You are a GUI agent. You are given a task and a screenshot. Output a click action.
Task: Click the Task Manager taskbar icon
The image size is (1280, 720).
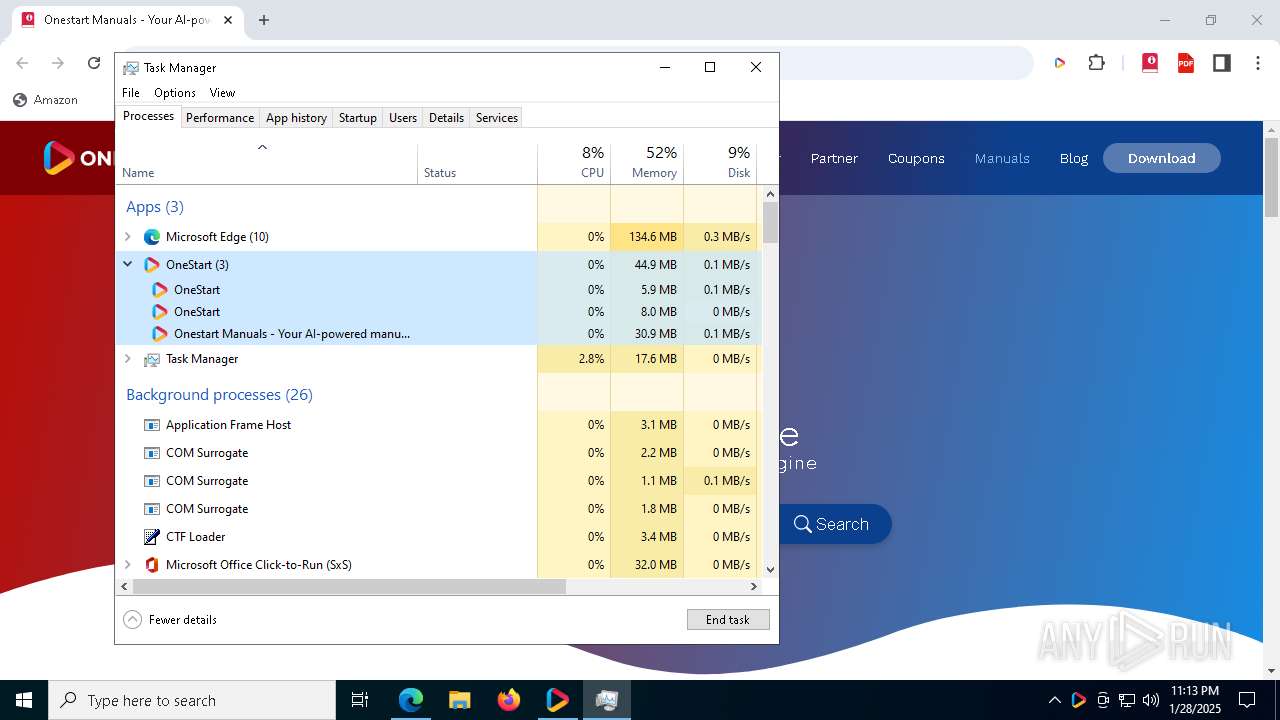click(606, 700)
